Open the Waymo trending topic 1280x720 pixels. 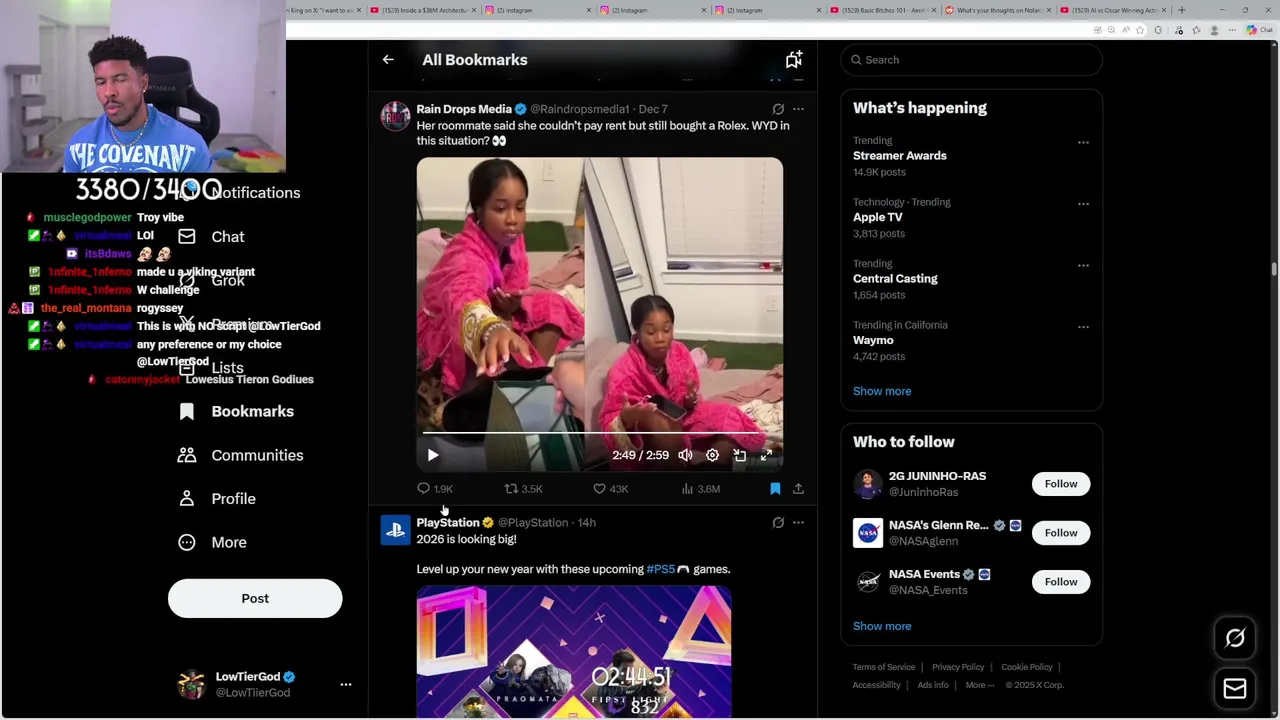(971, 341)
